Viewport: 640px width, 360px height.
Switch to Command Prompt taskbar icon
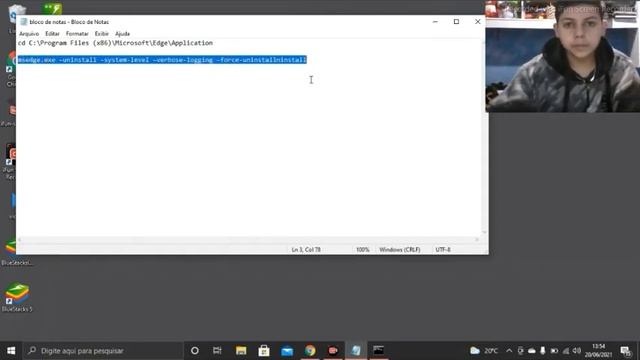378,351
